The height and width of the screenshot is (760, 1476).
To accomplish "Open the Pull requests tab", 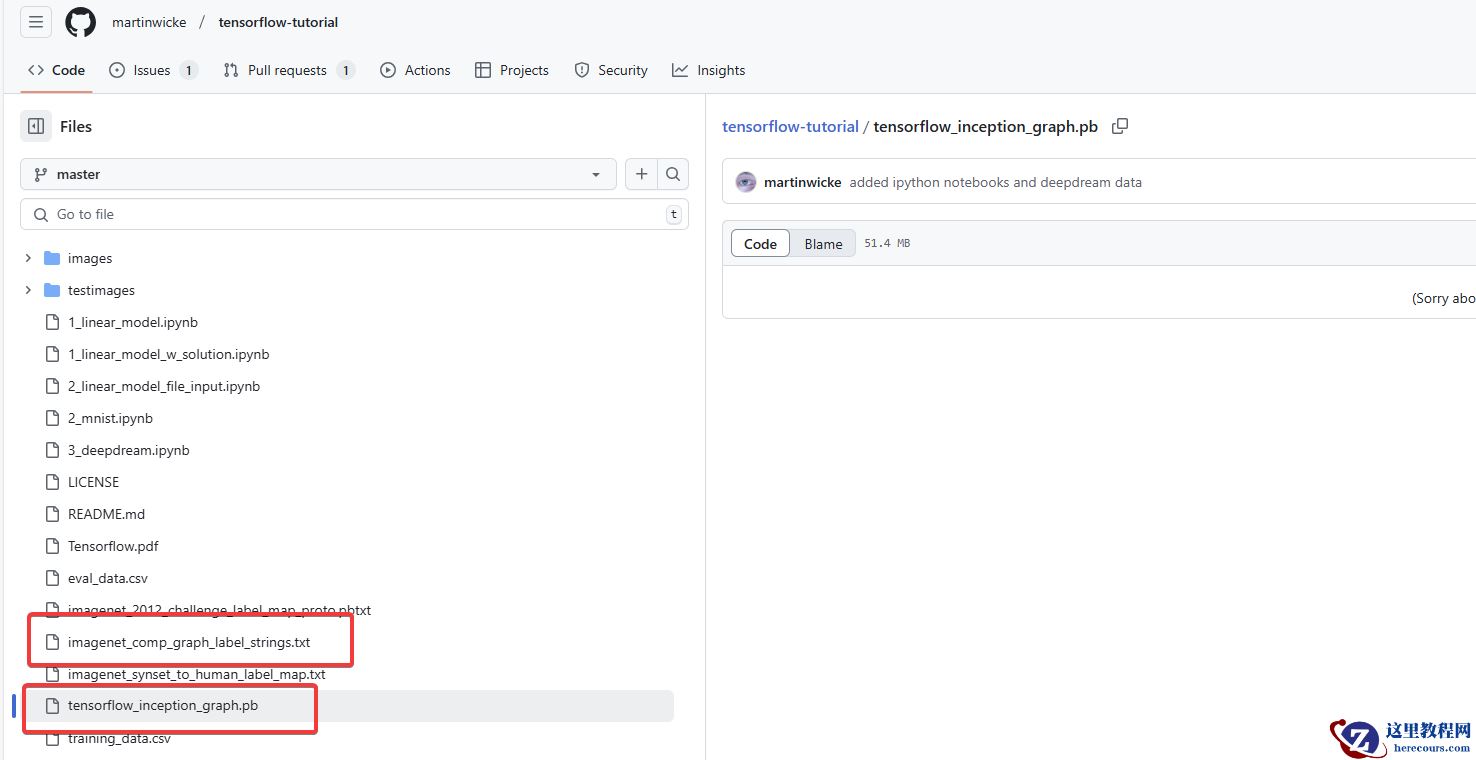I will coord(287,70).
